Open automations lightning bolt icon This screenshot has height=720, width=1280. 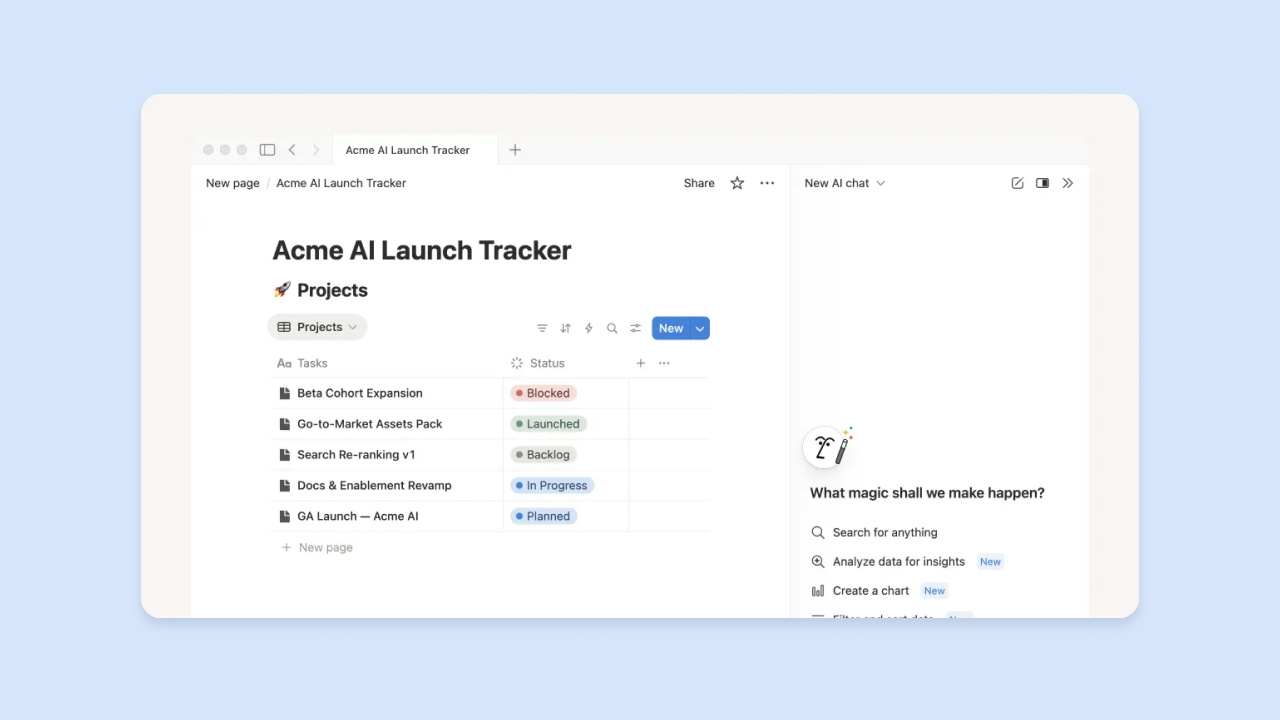point(588,328)
